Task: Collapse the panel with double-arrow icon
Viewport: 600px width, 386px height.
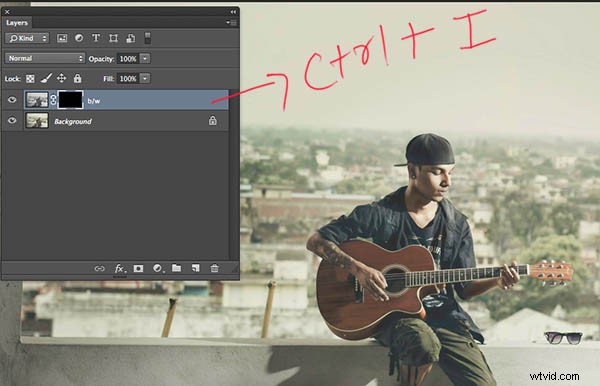Action: point(233,12)
